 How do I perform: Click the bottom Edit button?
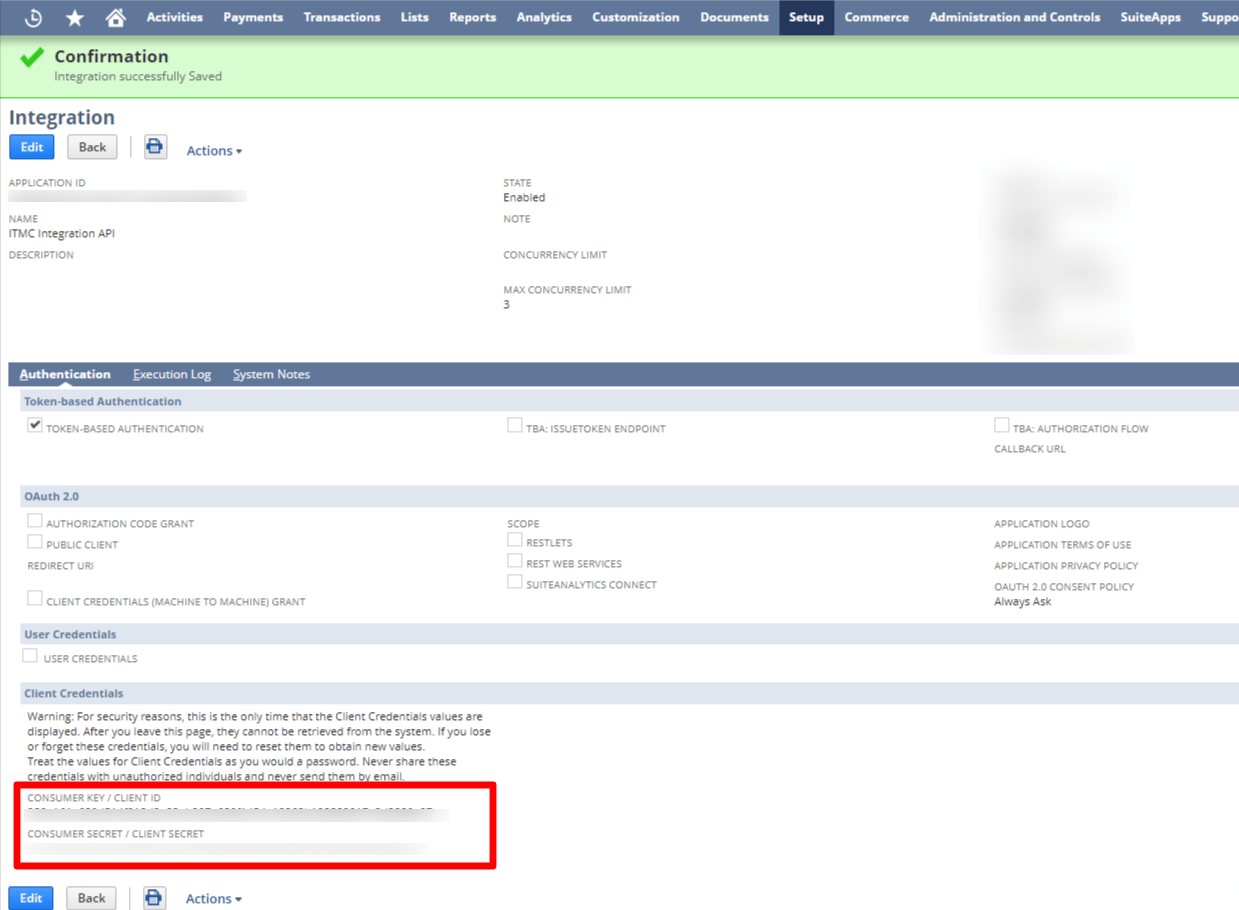(x=31, y=898)
